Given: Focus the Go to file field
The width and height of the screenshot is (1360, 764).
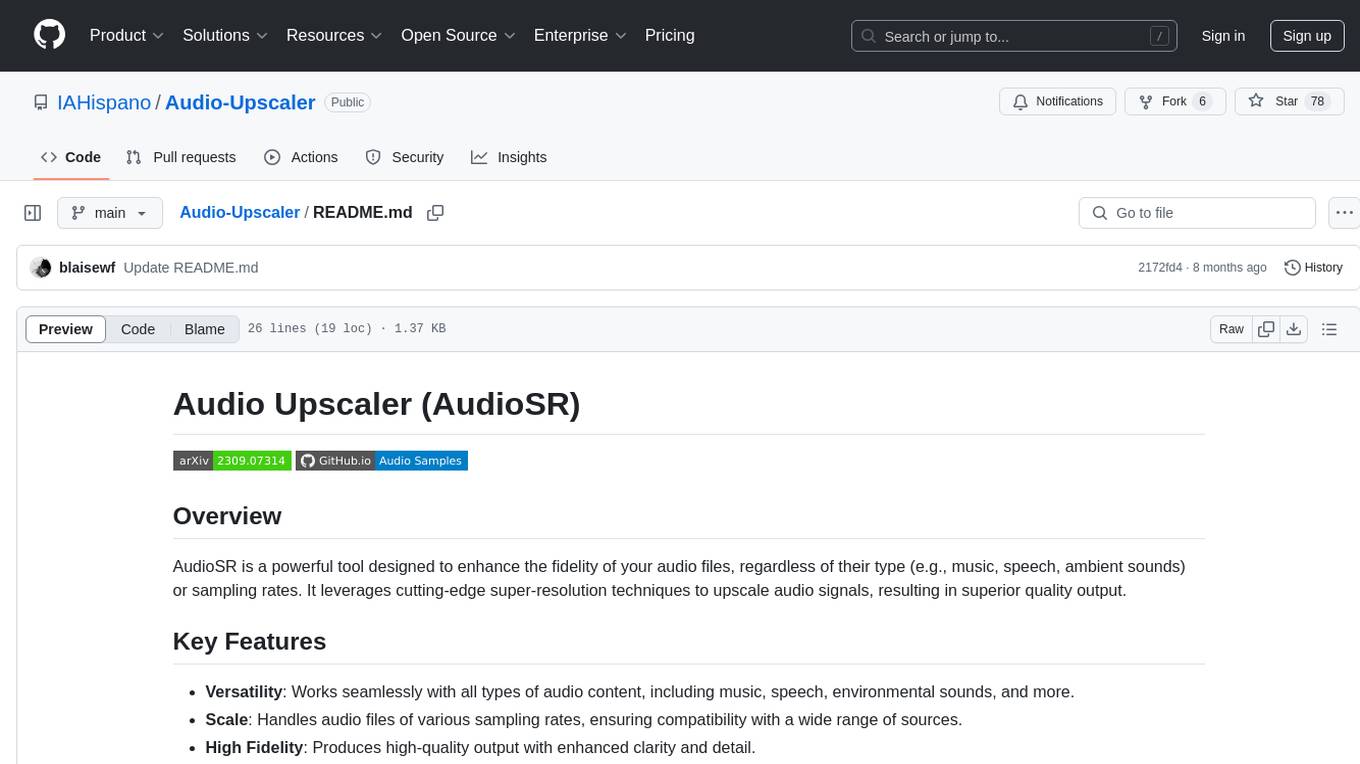Looking at the screenshot, I should click(x=1197, y=213).
